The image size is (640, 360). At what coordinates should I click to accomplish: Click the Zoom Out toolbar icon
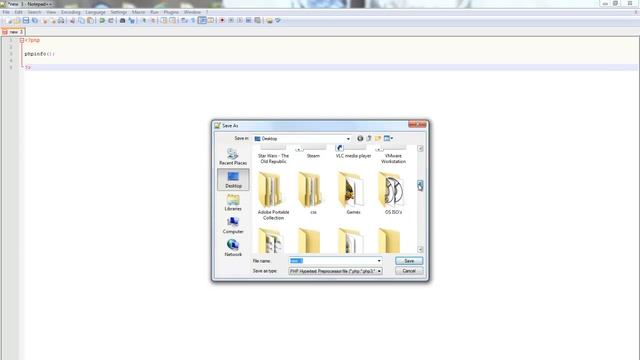(153, 20)
